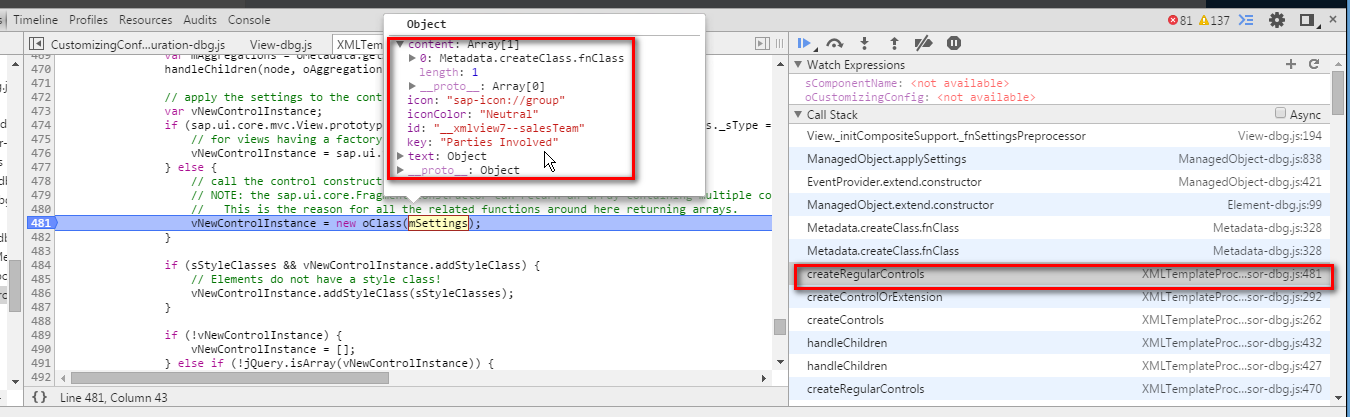The height and width of the screenshot is (417, 1350).
Task: Switch to CustomizingConf...uration-dbg.js file tab
Action: pos(139,44)
